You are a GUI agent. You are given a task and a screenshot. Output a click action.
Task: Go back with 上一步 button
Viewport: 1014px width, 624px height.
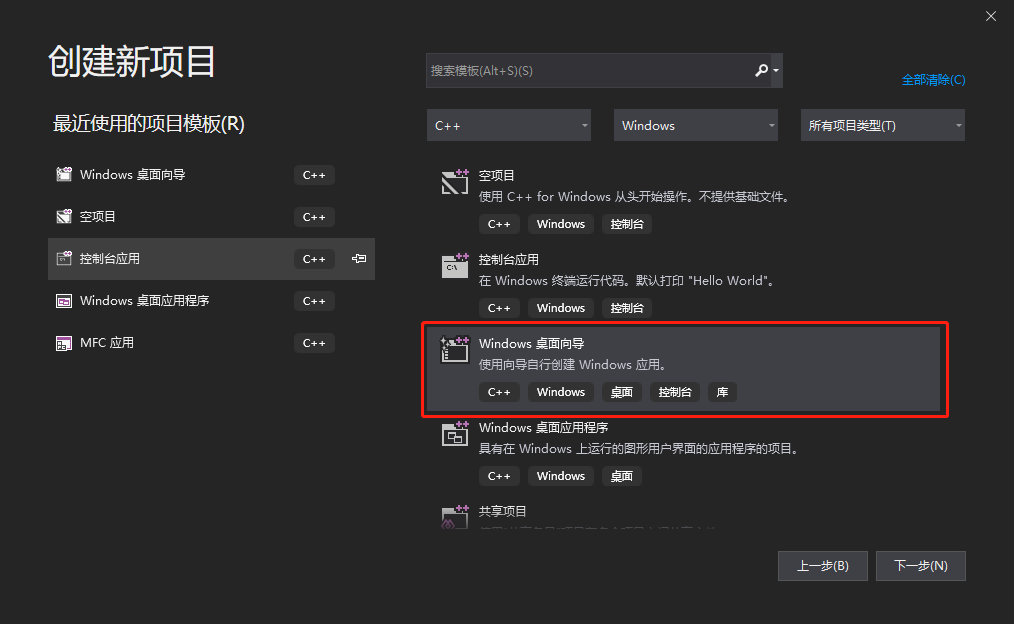pos(823,566)
